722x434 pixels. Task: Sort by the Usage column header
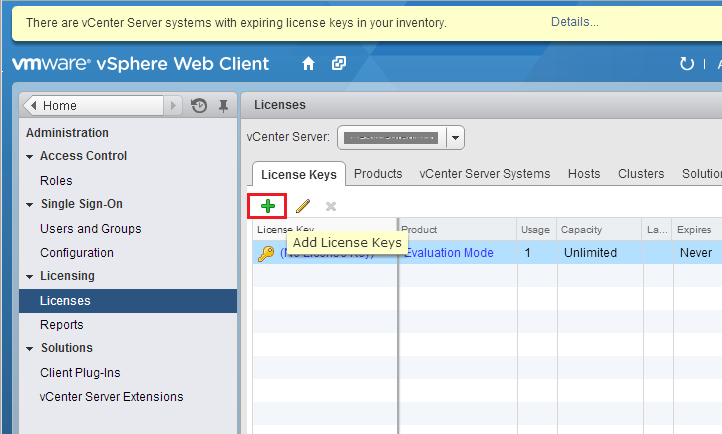point(536,229)
